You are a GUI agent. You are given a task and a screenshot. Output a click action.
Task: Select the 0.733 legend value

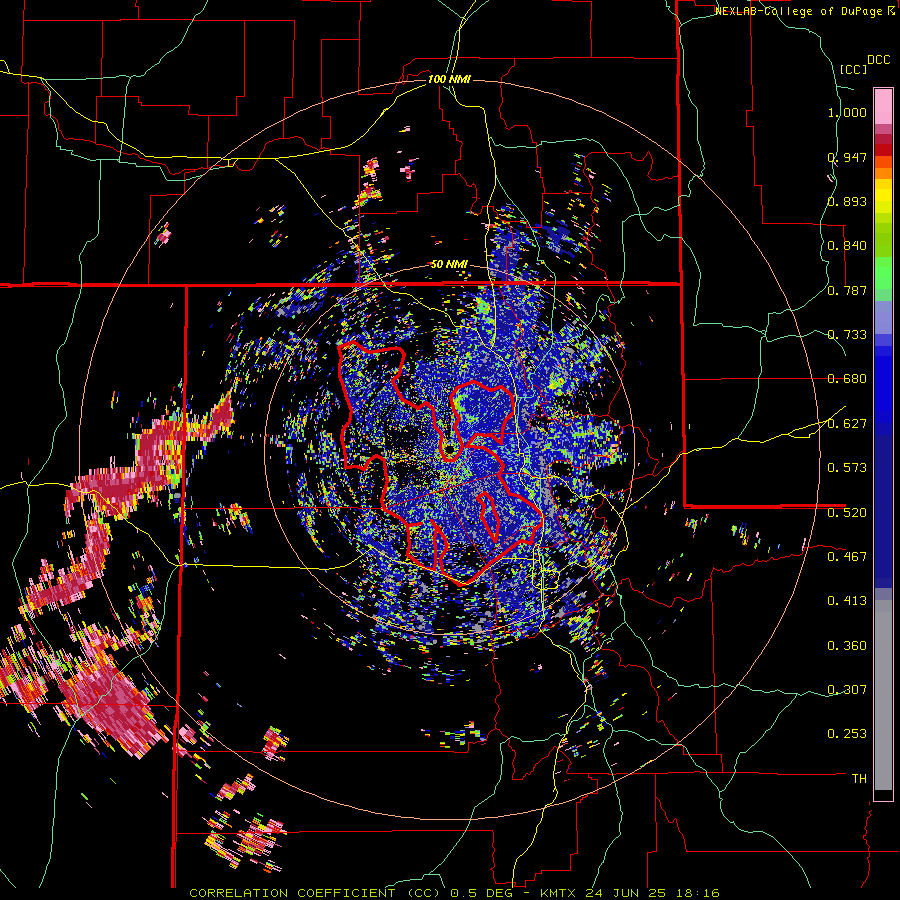pos(847,335)
